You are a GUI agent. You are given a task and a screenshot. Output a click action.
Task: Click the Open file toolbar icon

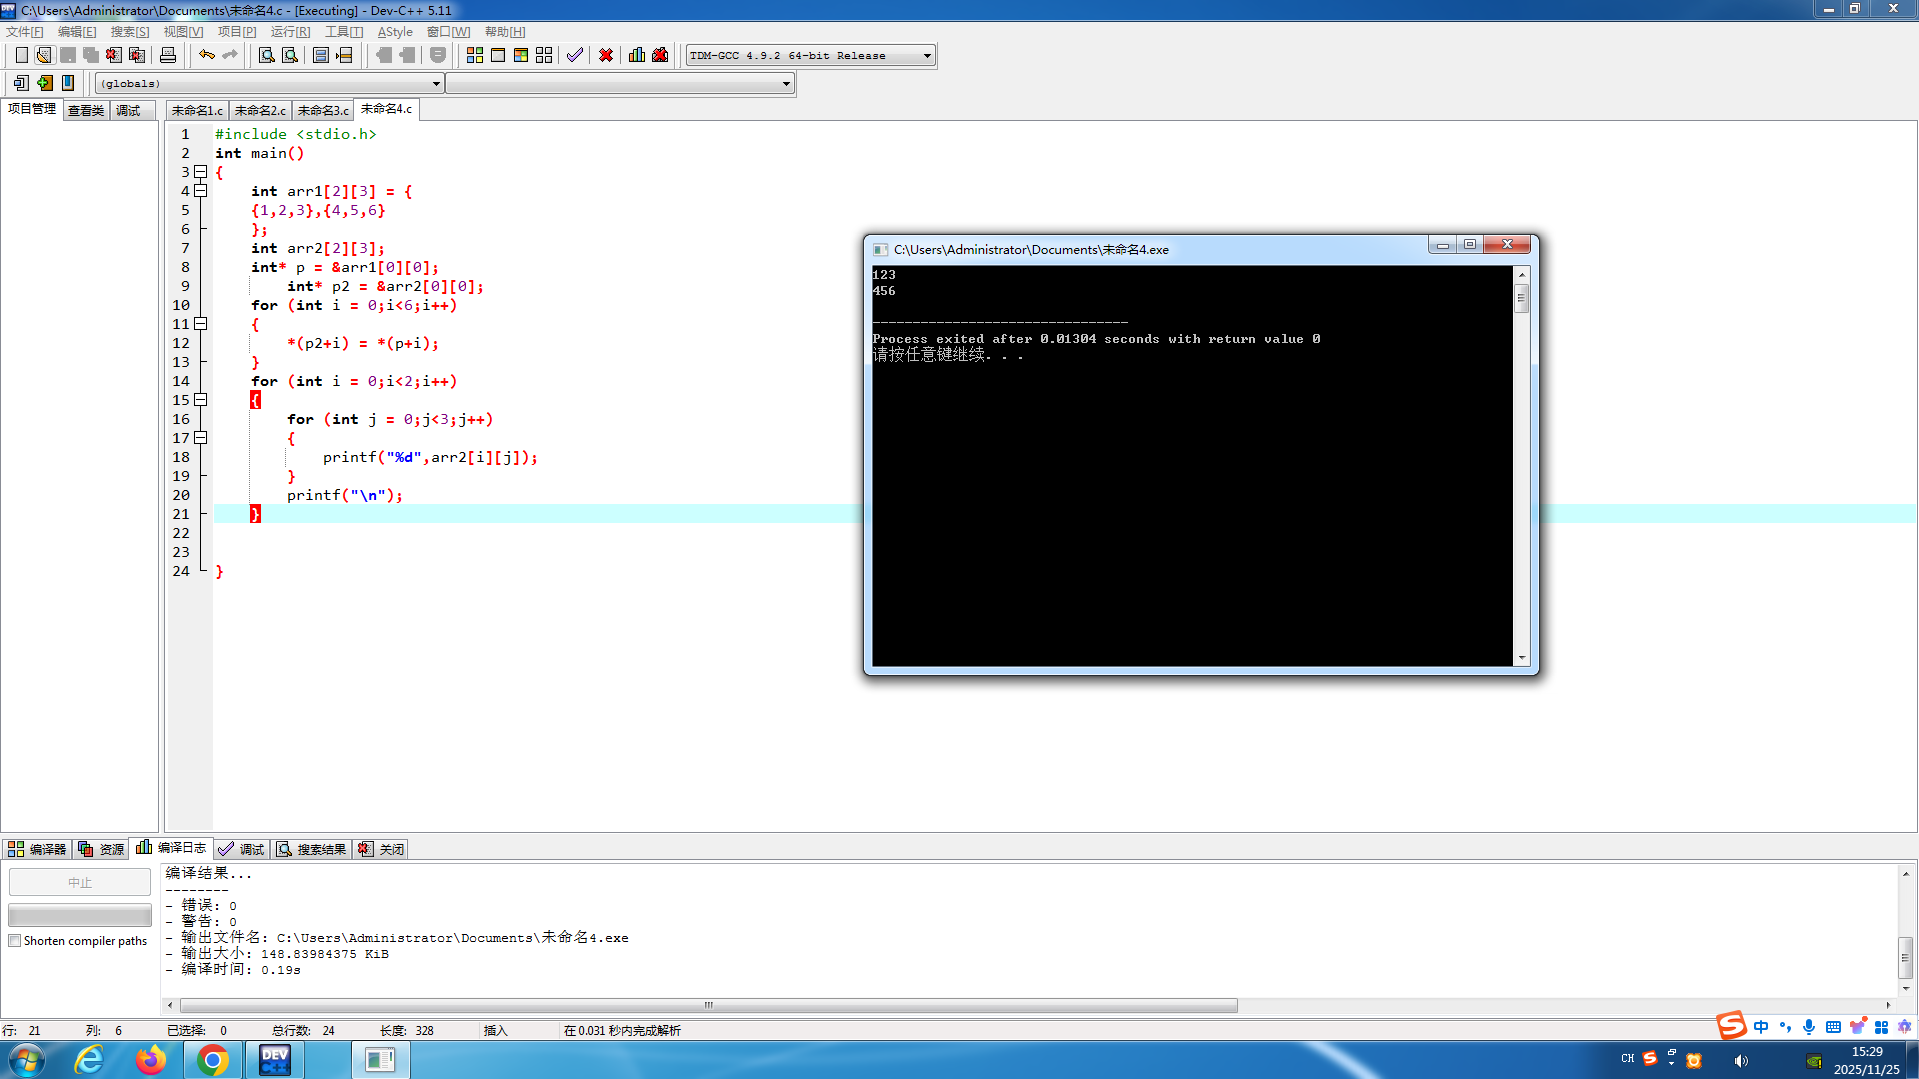[44, 55]
